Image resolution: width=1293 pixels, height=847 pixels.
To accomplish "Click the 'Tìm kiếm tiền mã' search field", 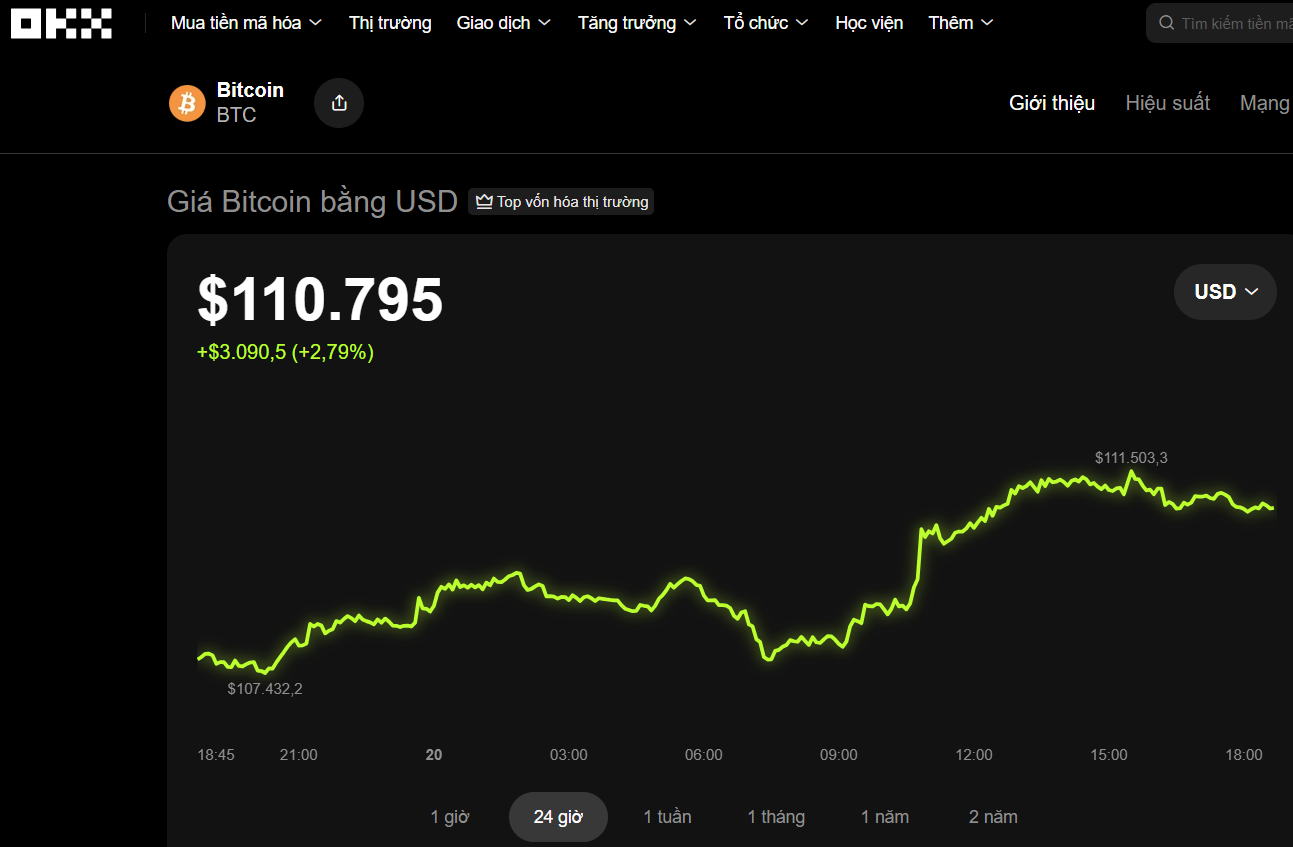I will tap(1235, 22).
